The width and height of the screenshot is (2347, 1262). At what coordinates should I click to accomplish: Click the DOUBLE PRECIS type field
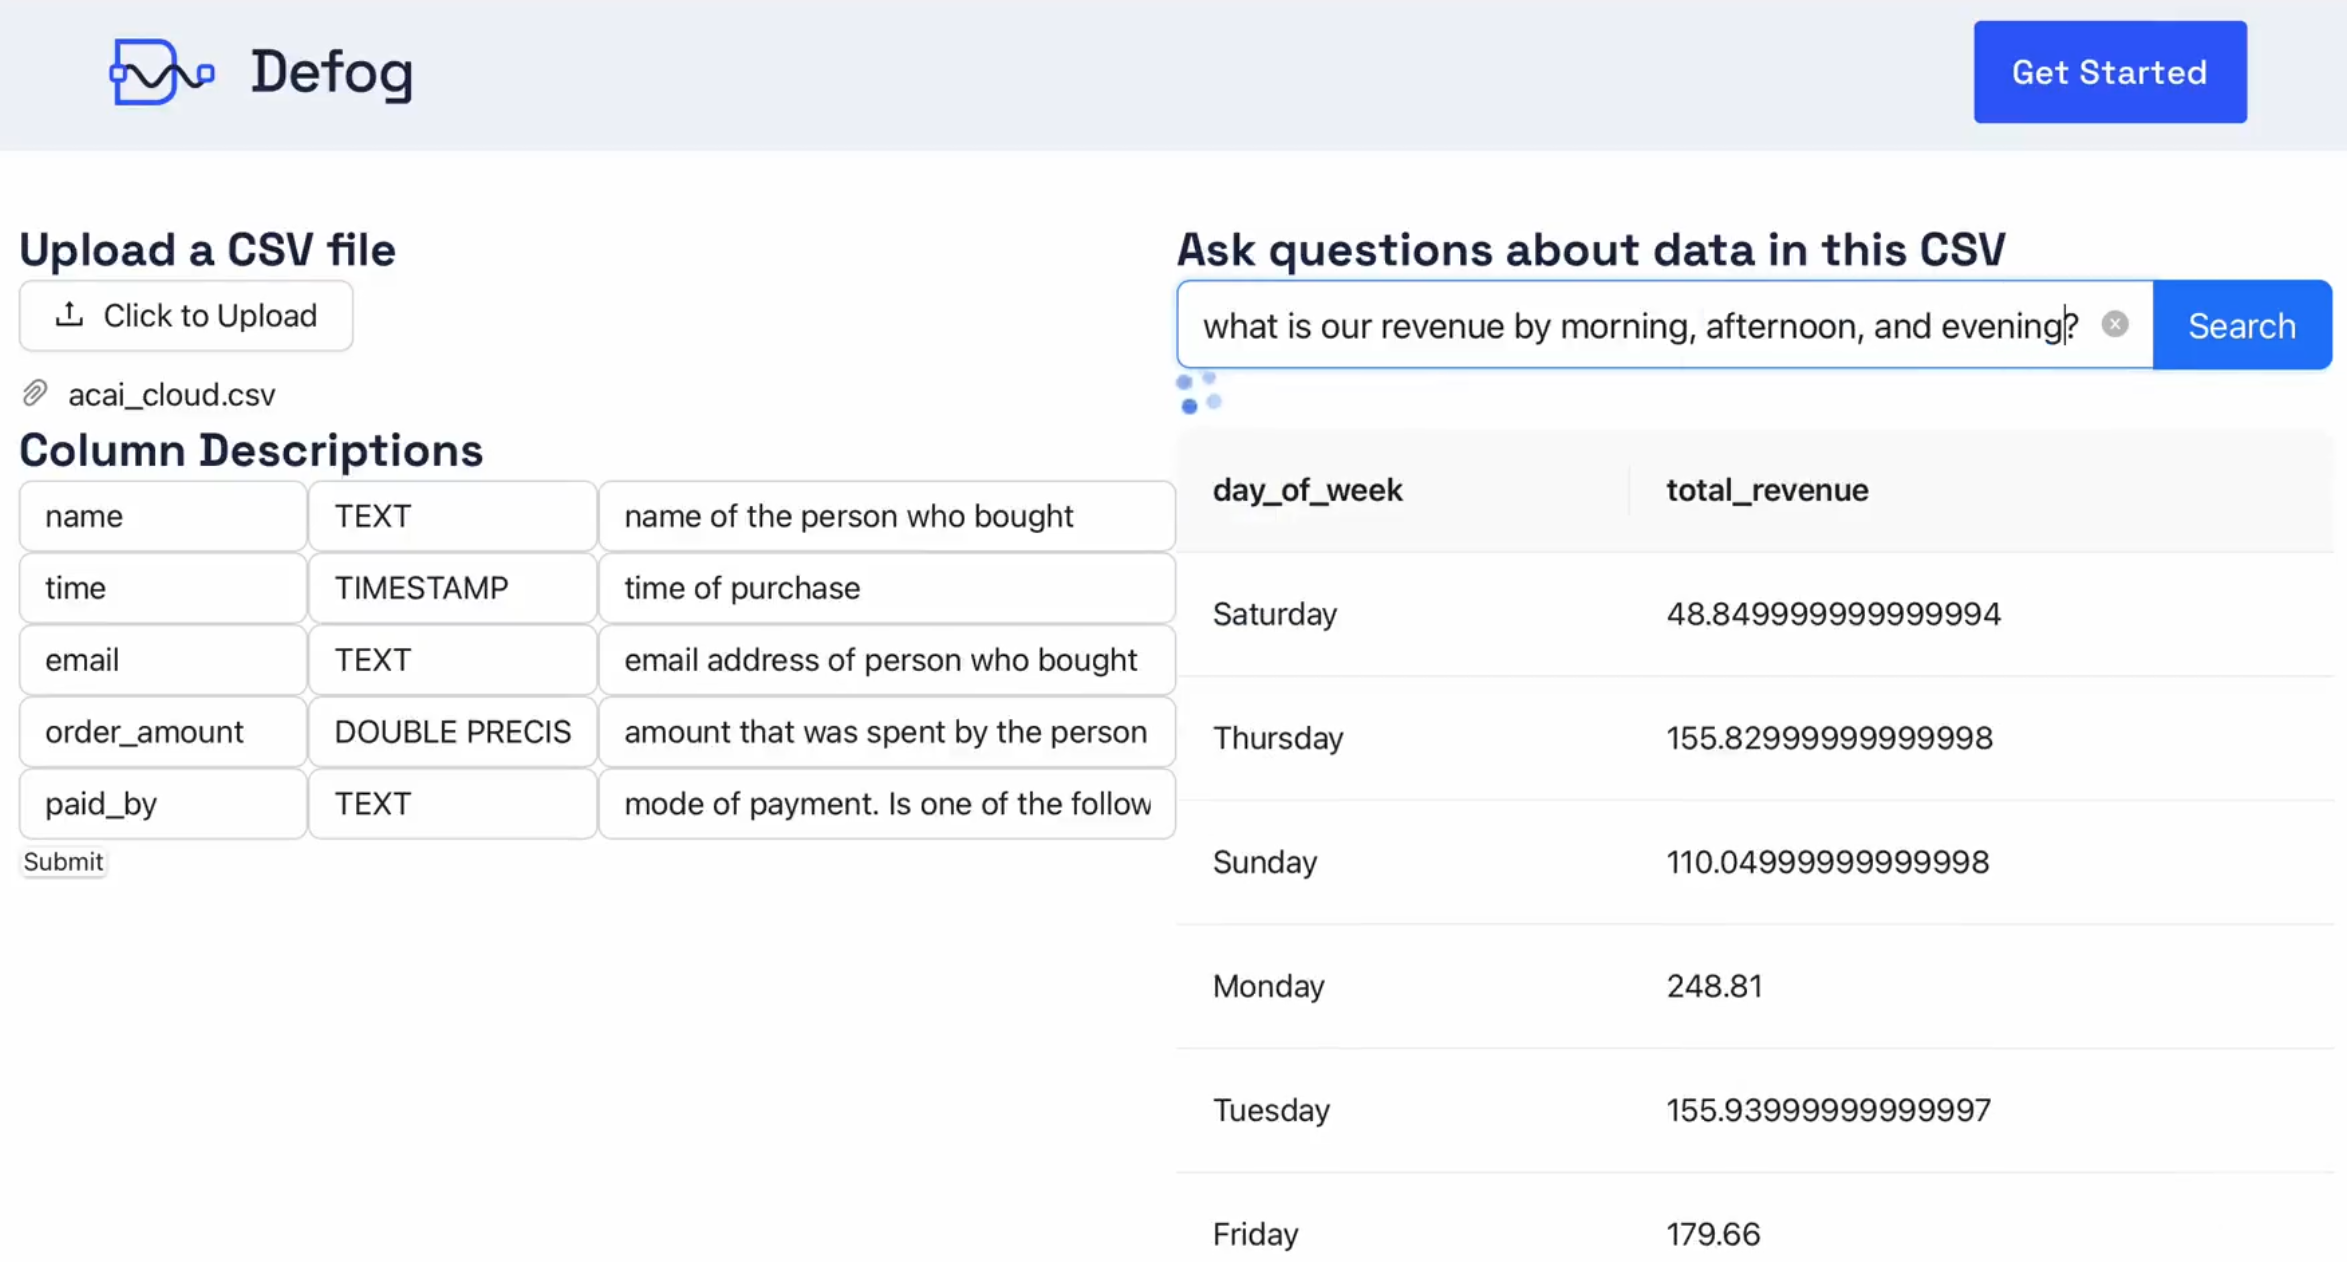tap(452, 732)
